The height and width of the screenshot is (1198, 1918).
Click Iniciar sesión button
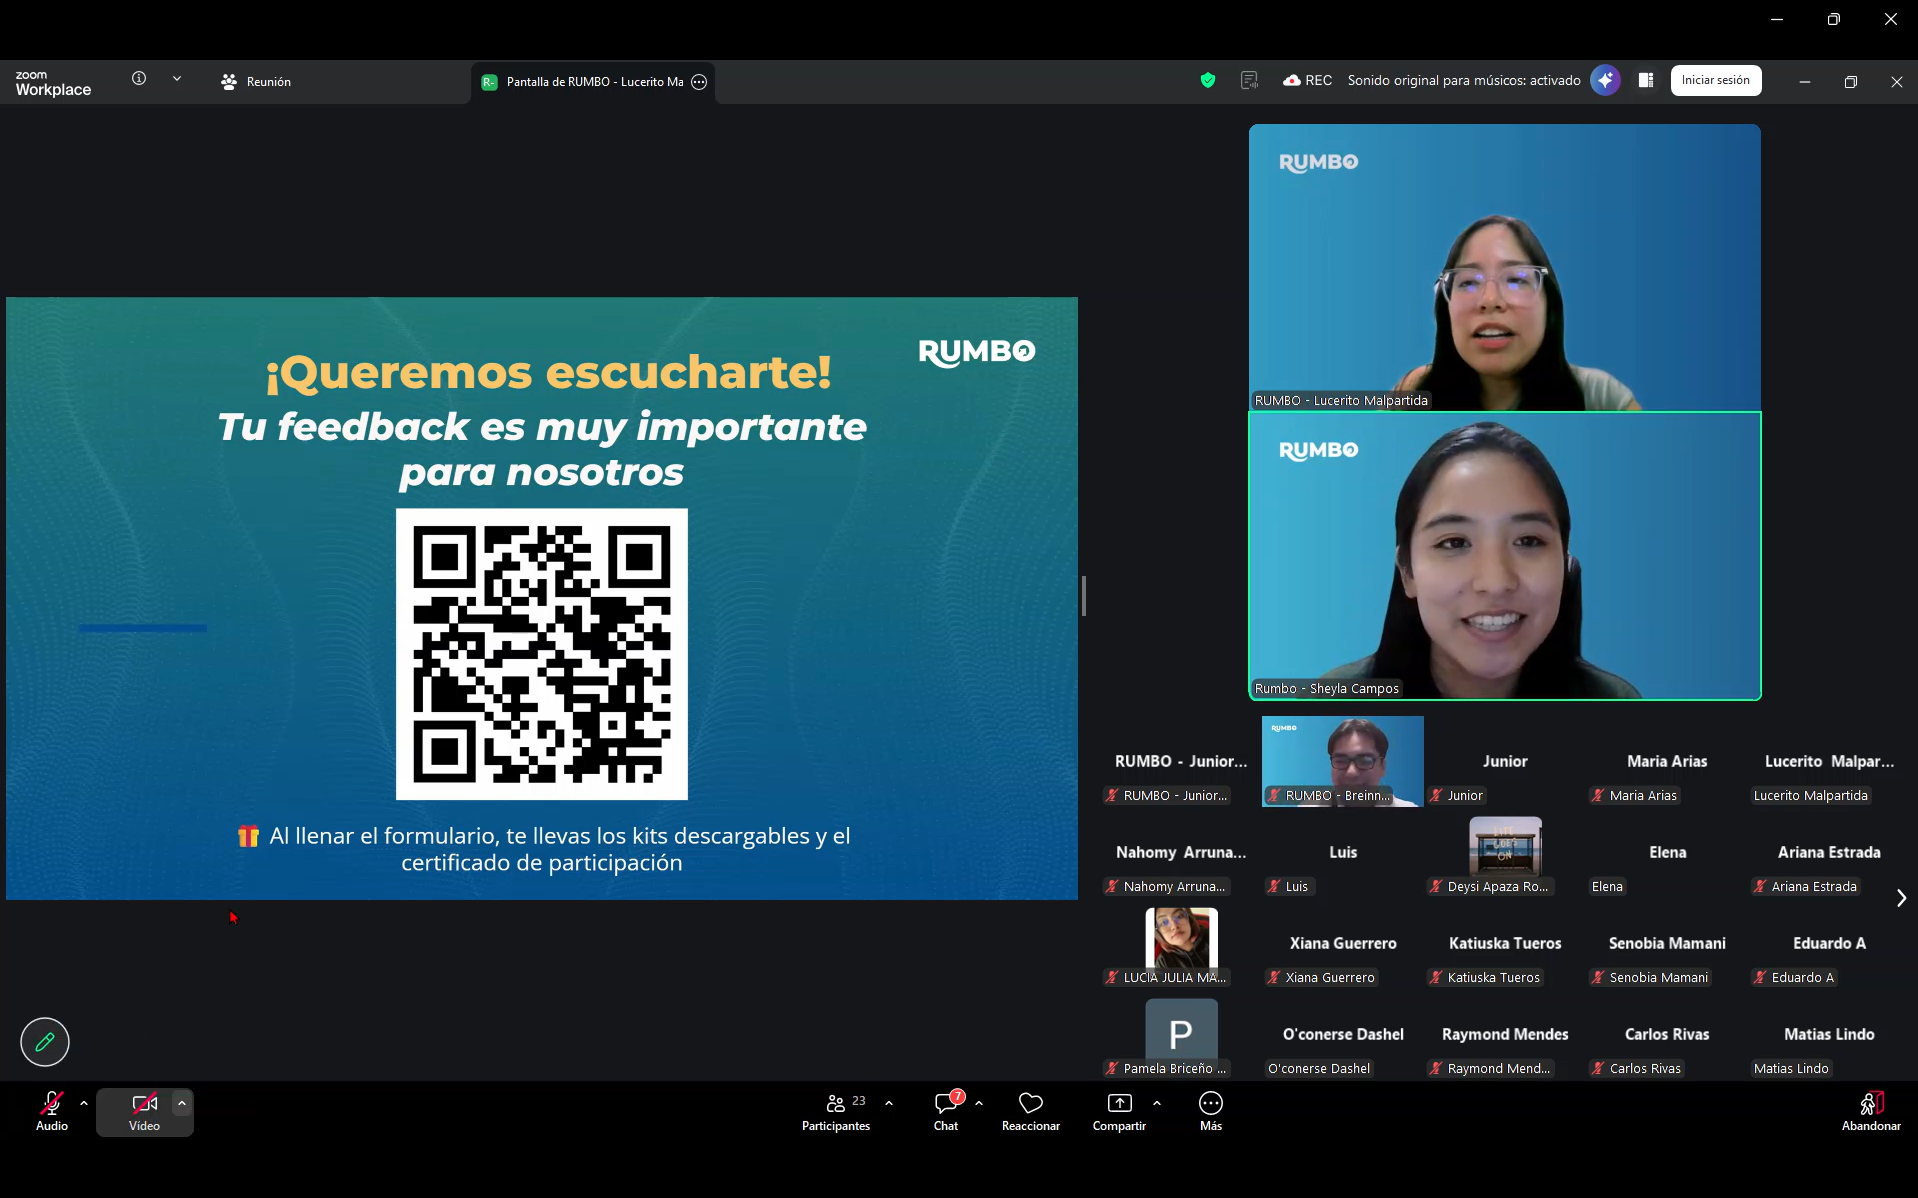(x=1716, y=81)
